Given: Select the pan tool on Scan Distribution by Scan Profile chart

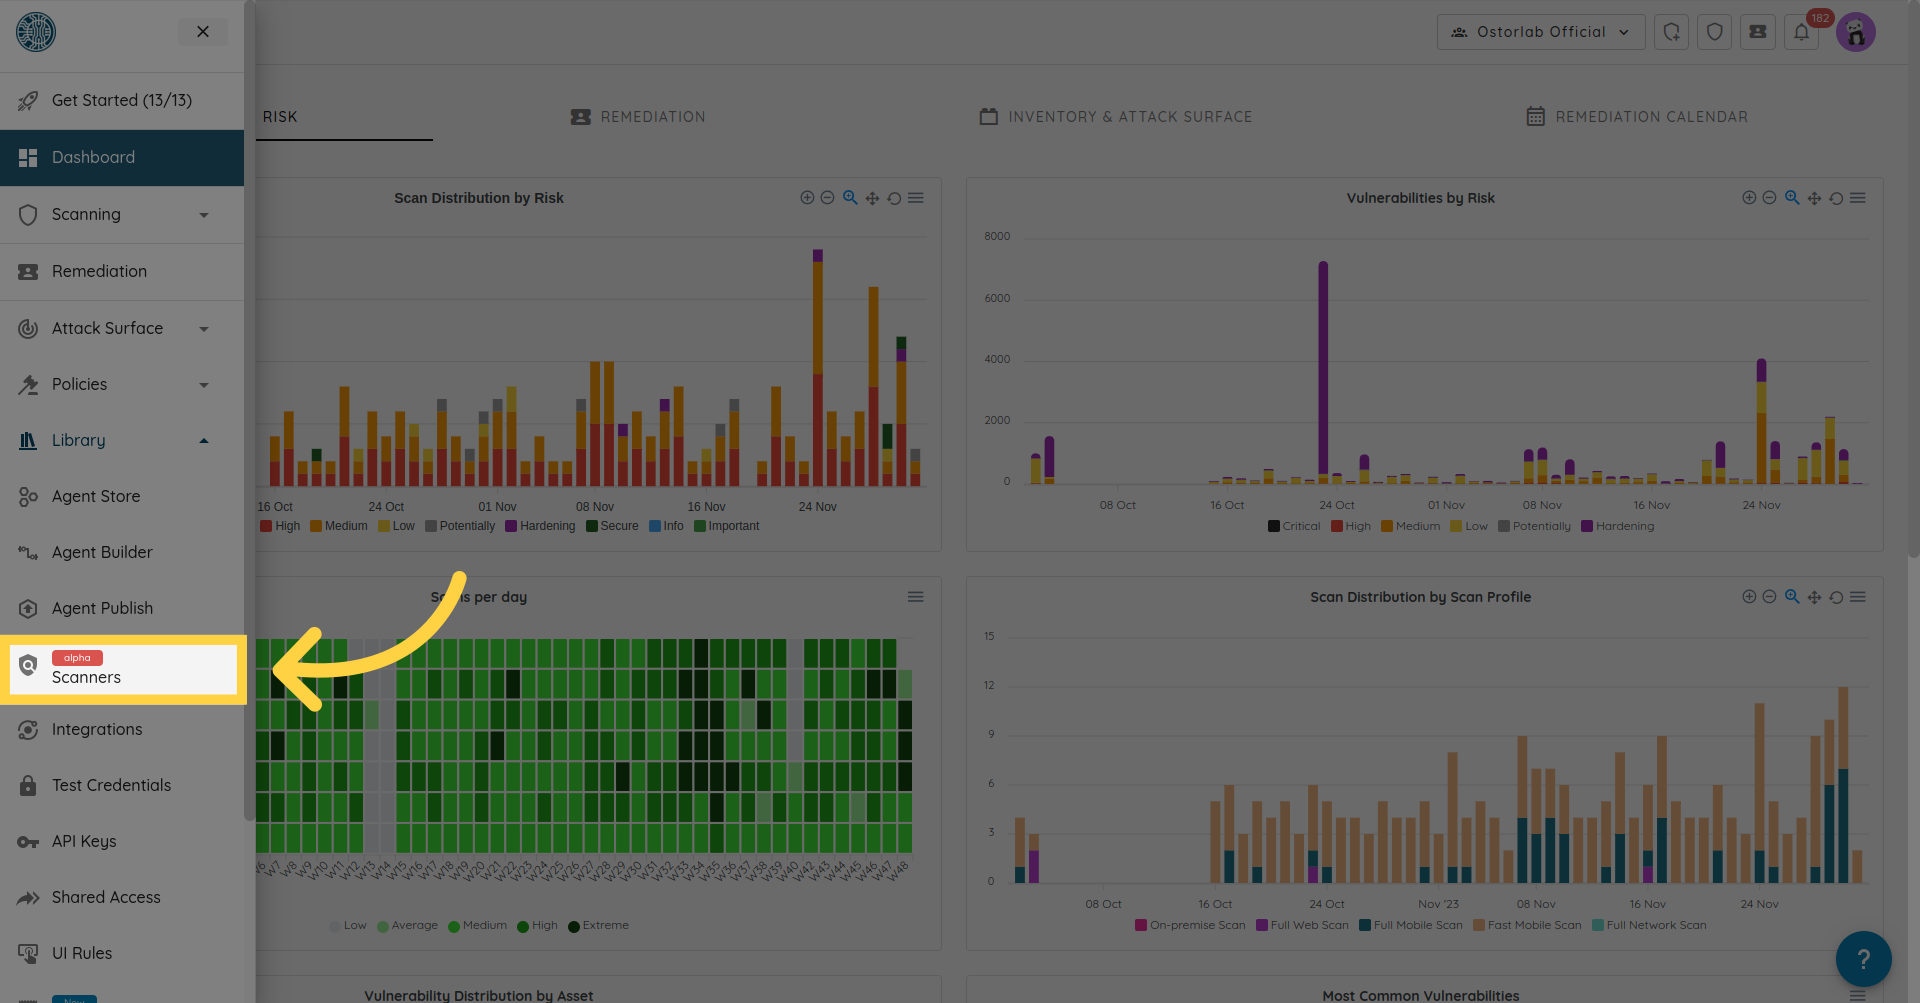Looking at the screenshot, I should click(x=1814, y=597).
